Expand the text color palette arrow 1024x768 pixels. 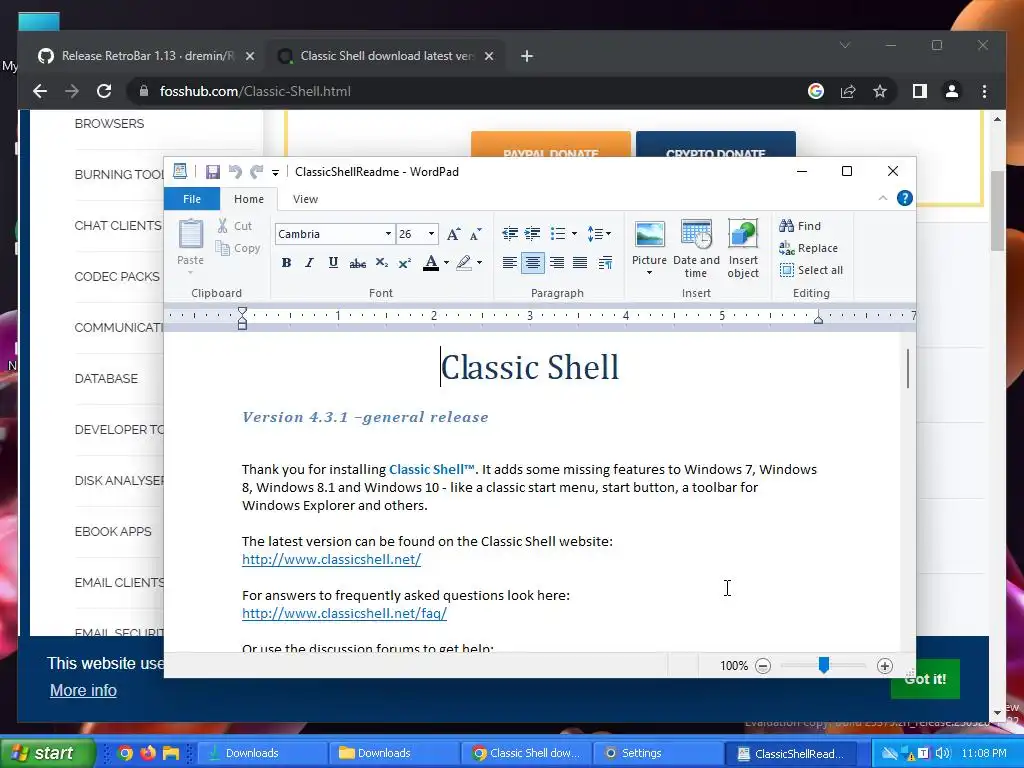click(447, 263)
